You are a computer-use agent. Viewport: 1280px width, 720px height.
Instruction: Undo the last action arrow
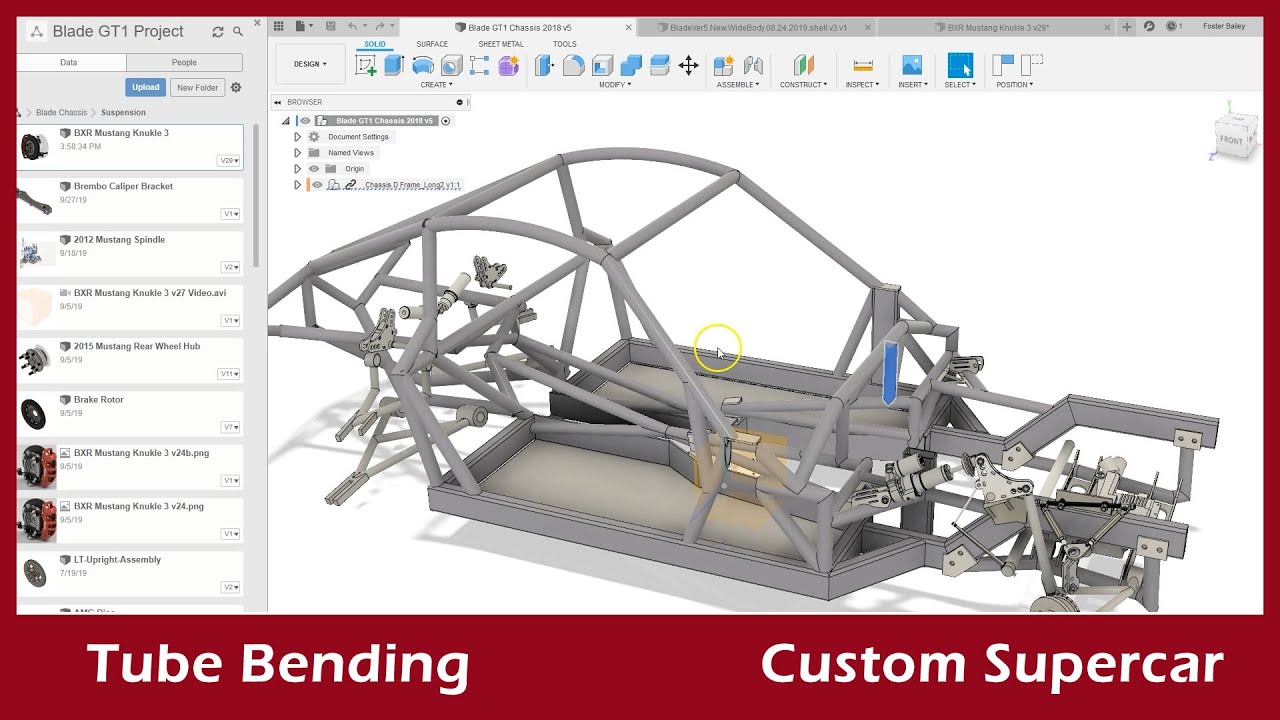coord(353,26)
